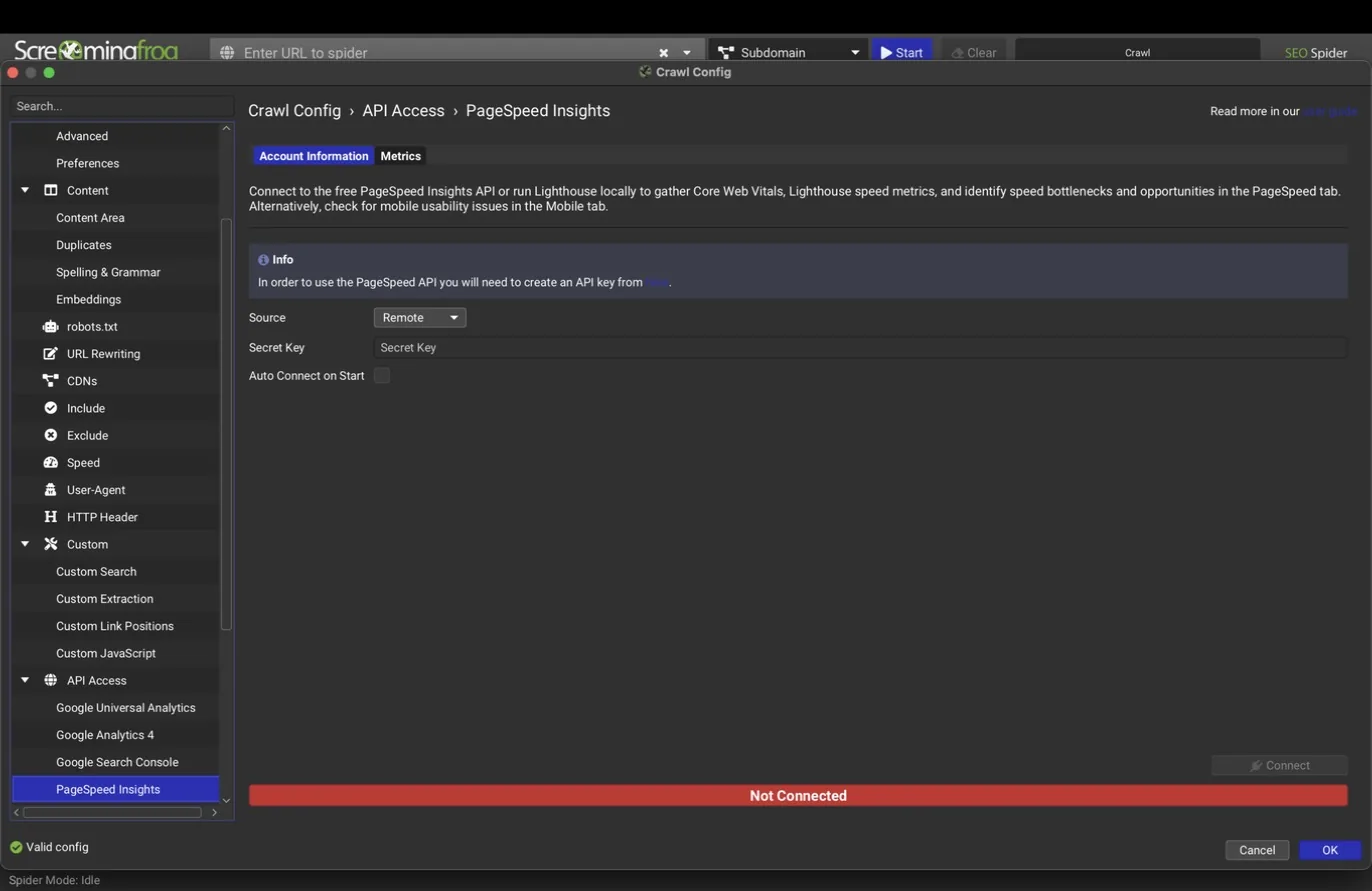Viewport: 1372px width, 891px height.
Task: Click the Subdomain hierarchy icon
Action: tap(726, 52)
